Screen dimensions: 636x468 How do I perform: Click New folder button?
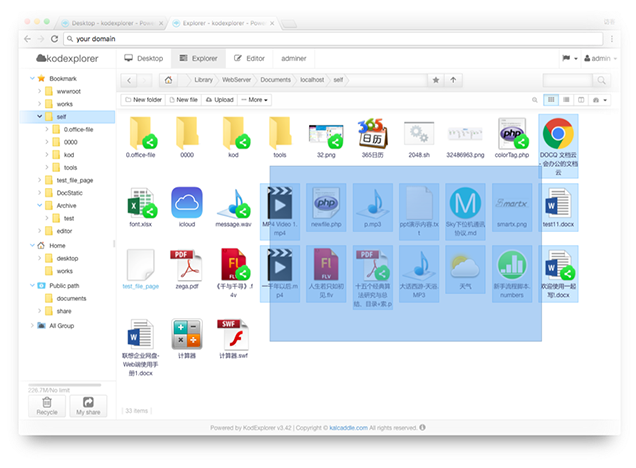point(143,100)
